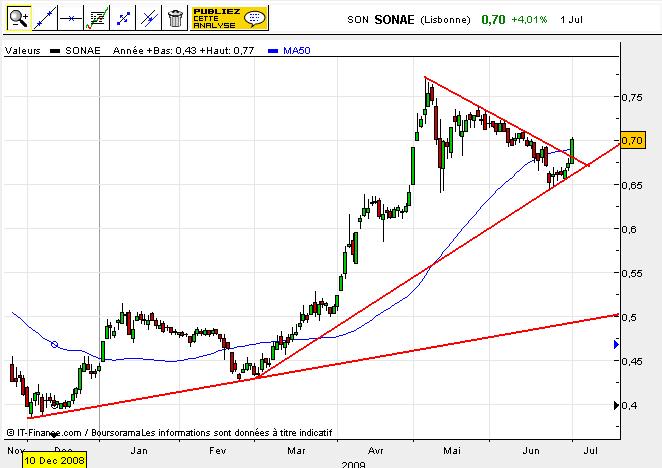Click the 0,45 price axis label
This screenshot has width=662, height=468.
click(632, 361)
